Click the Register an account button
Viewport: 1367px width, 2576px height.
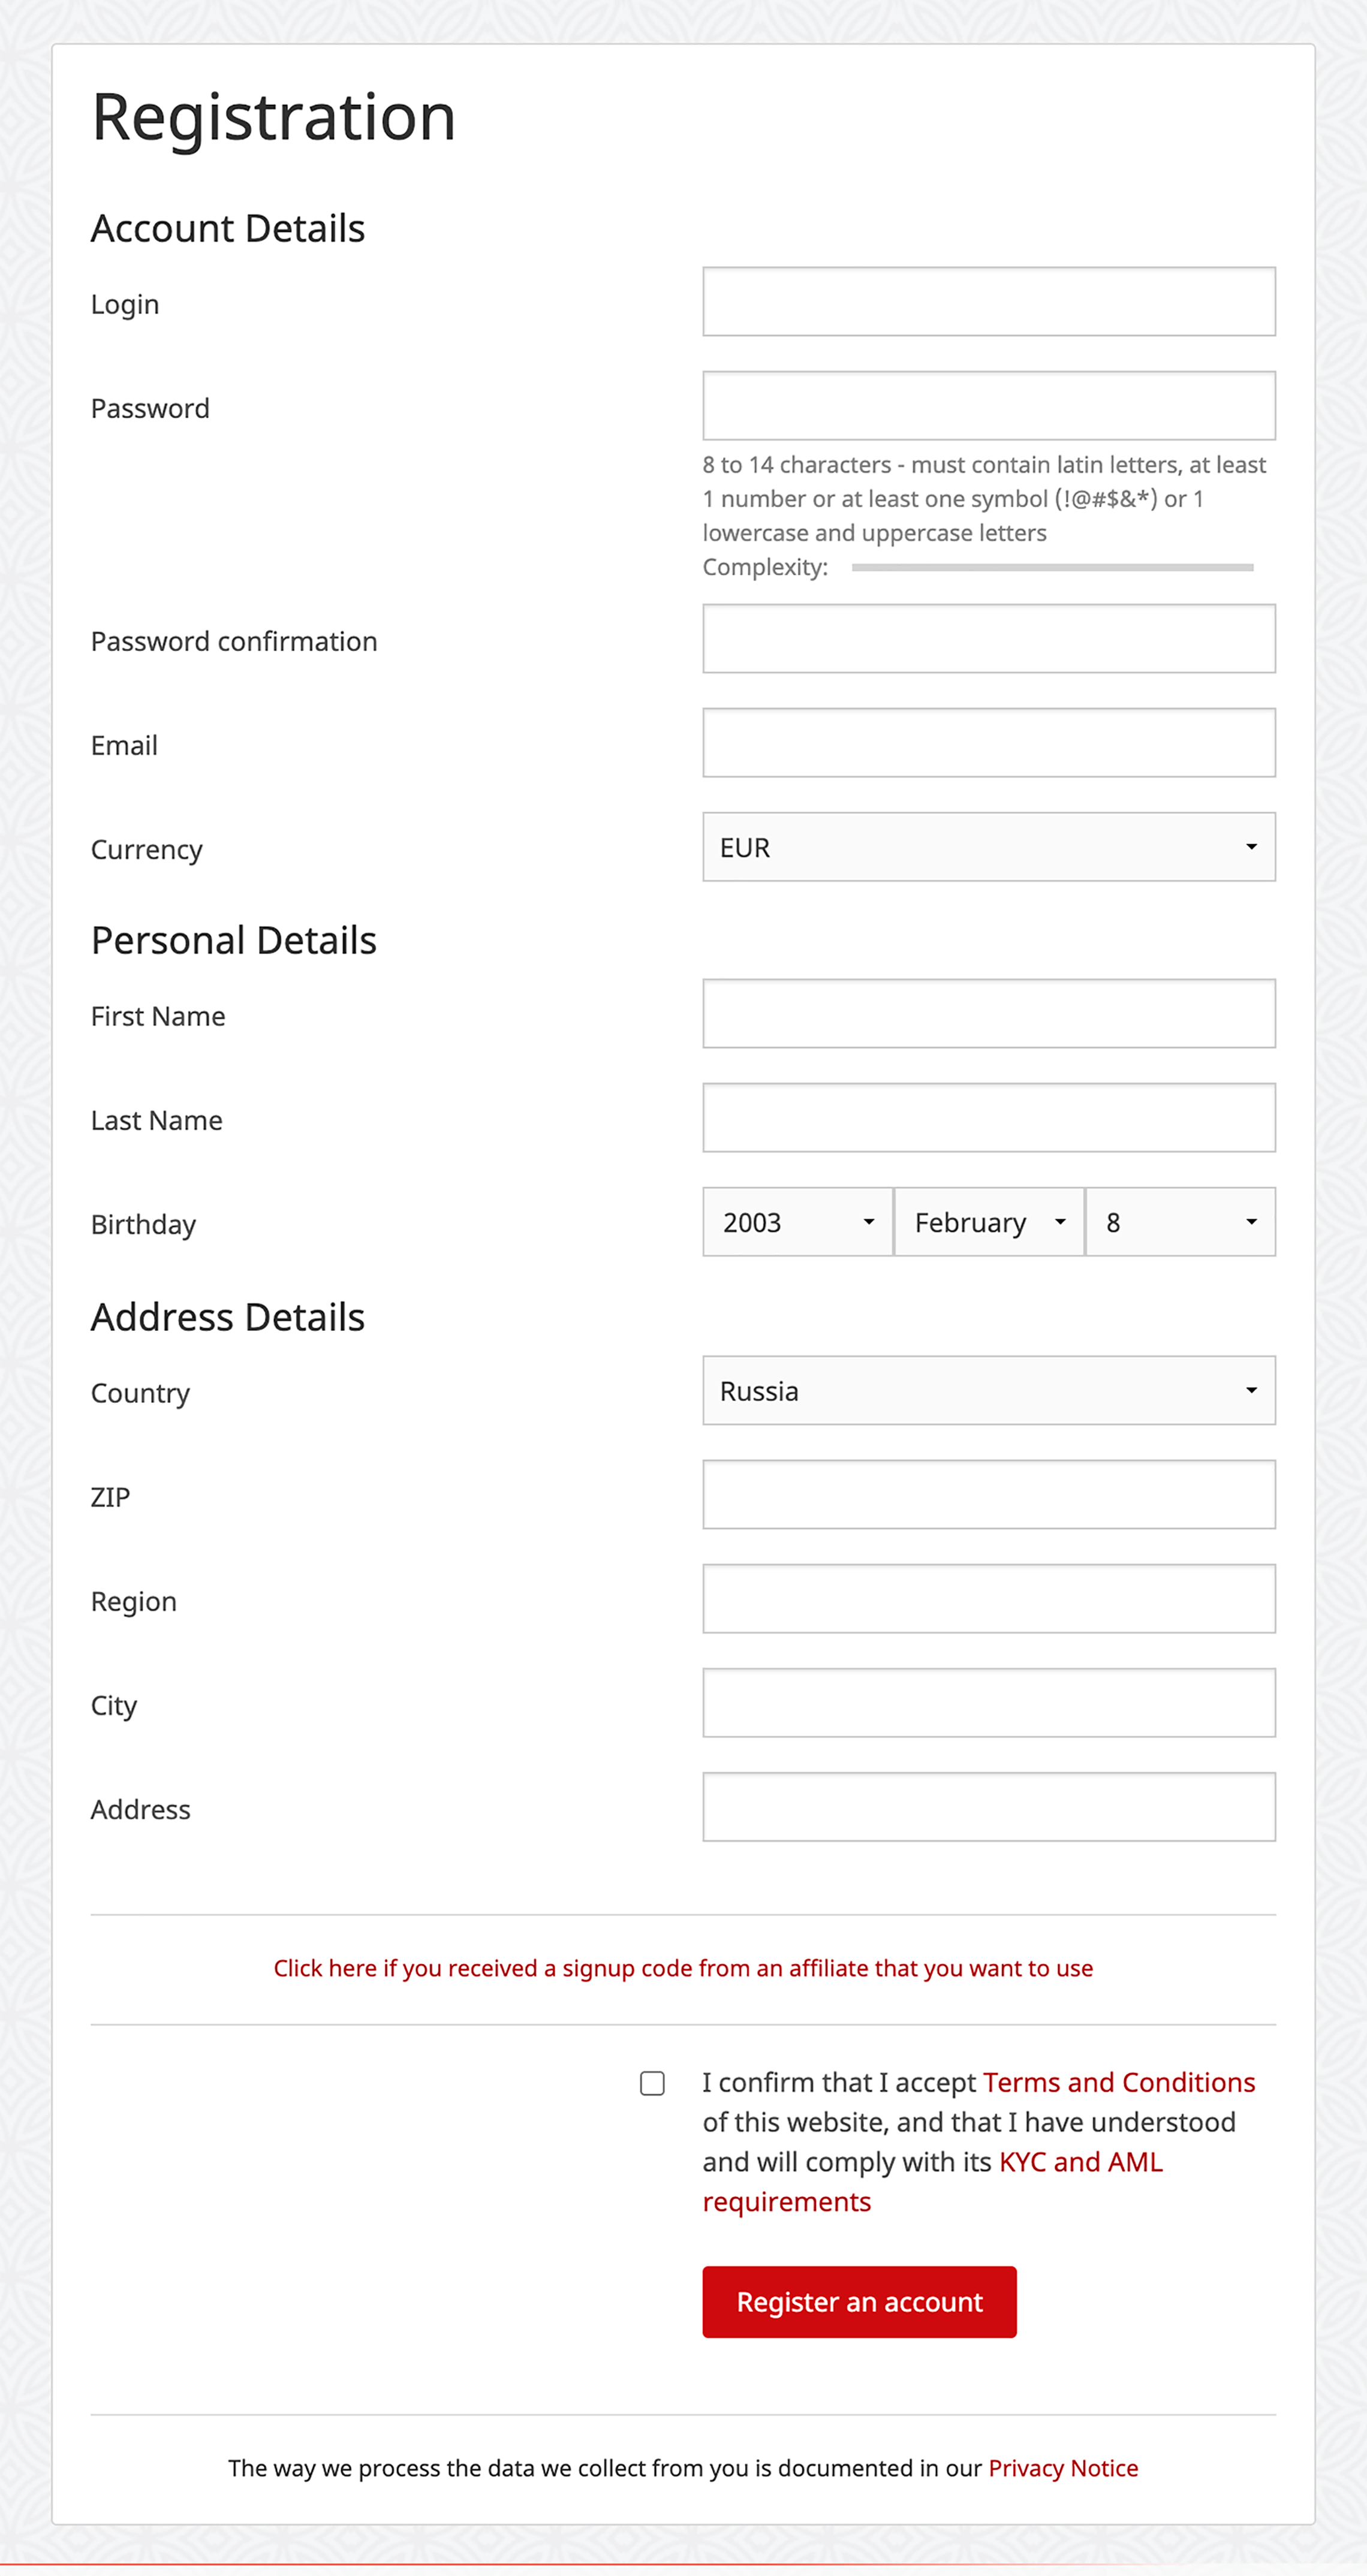859,2302
